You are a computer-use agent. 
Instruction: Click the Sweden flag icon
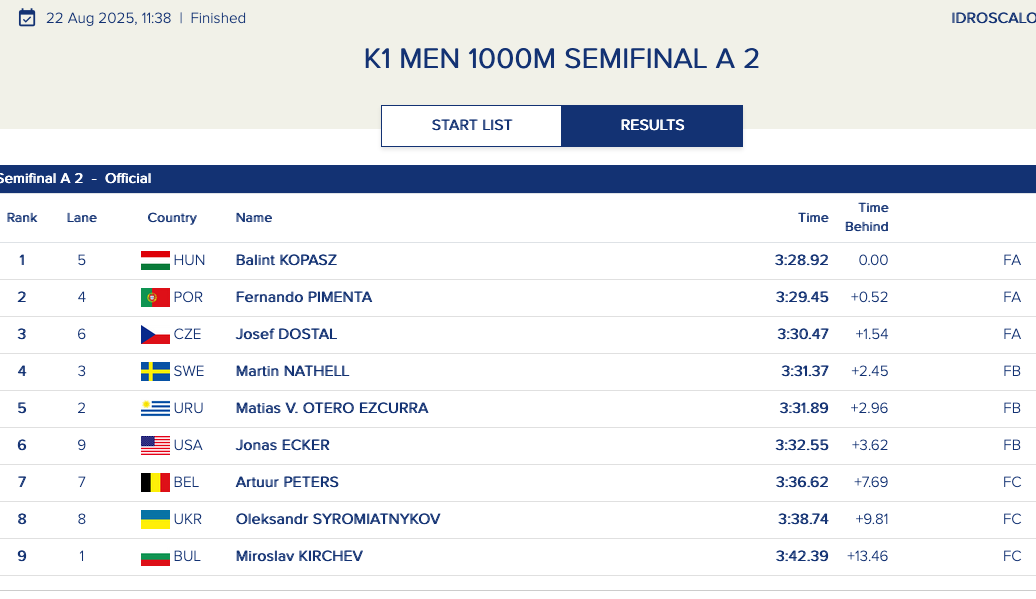point(155,371)
